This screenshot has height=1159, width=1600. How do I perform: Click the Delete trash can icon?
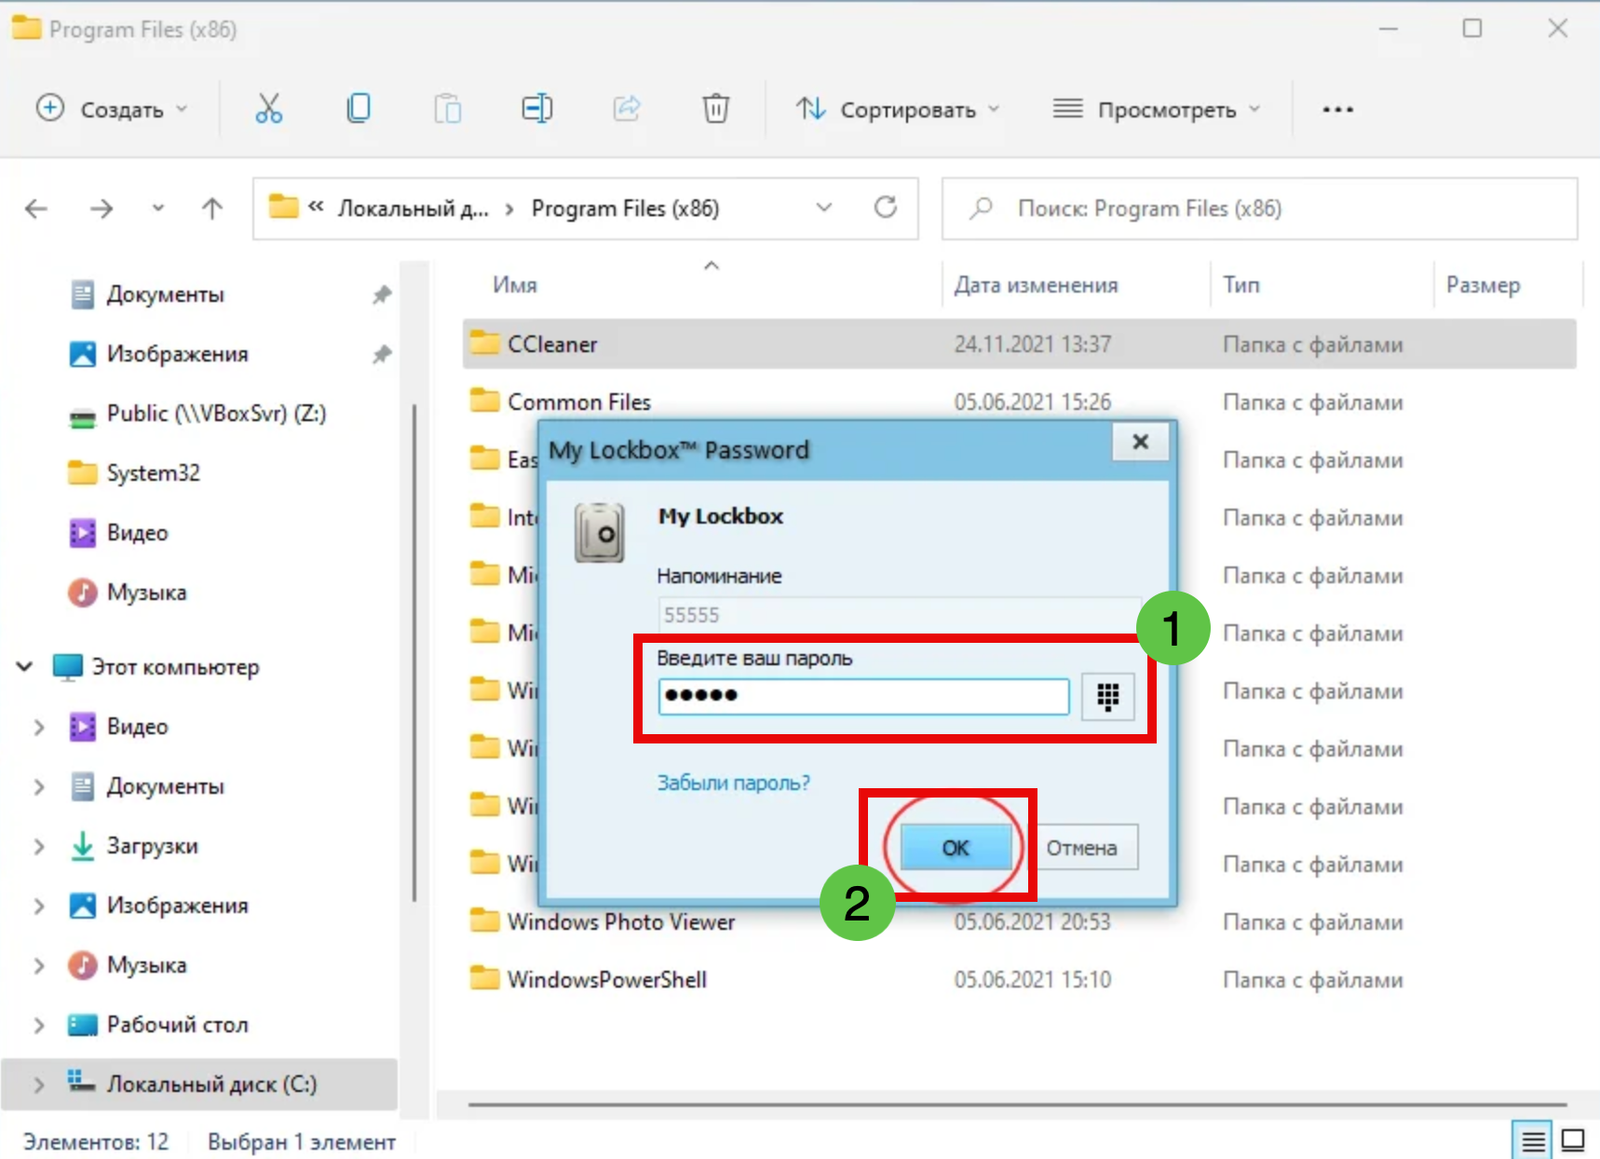(715, 108)
